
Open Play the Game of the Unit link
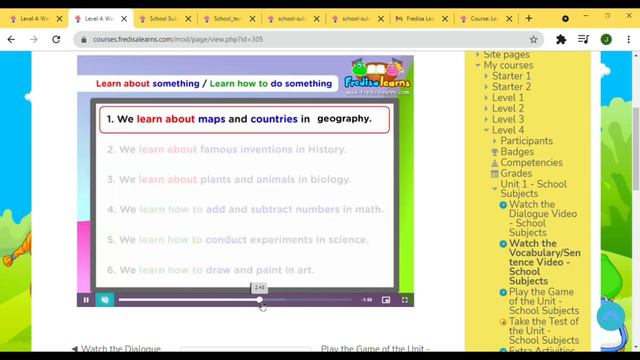544,301
